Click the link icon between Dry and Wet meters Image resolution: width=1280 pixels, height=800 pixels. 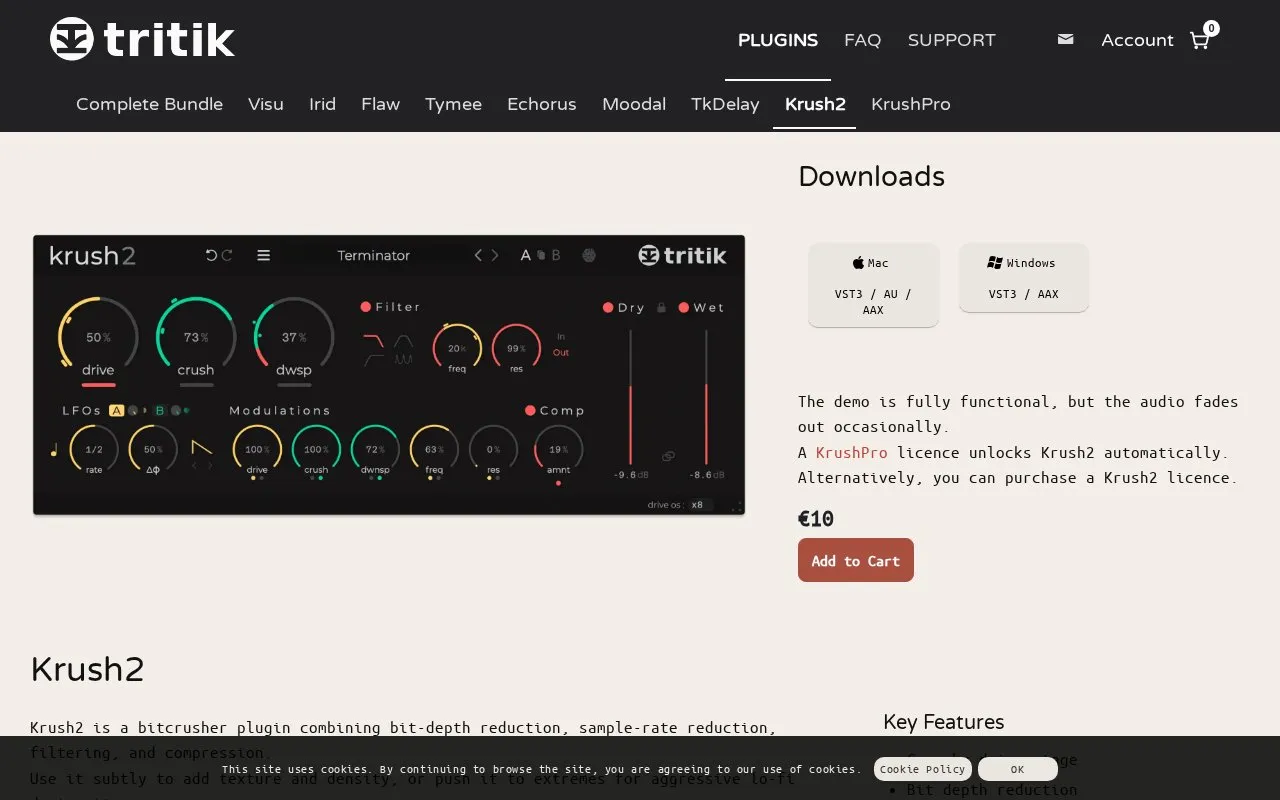(x=668, y=456)
